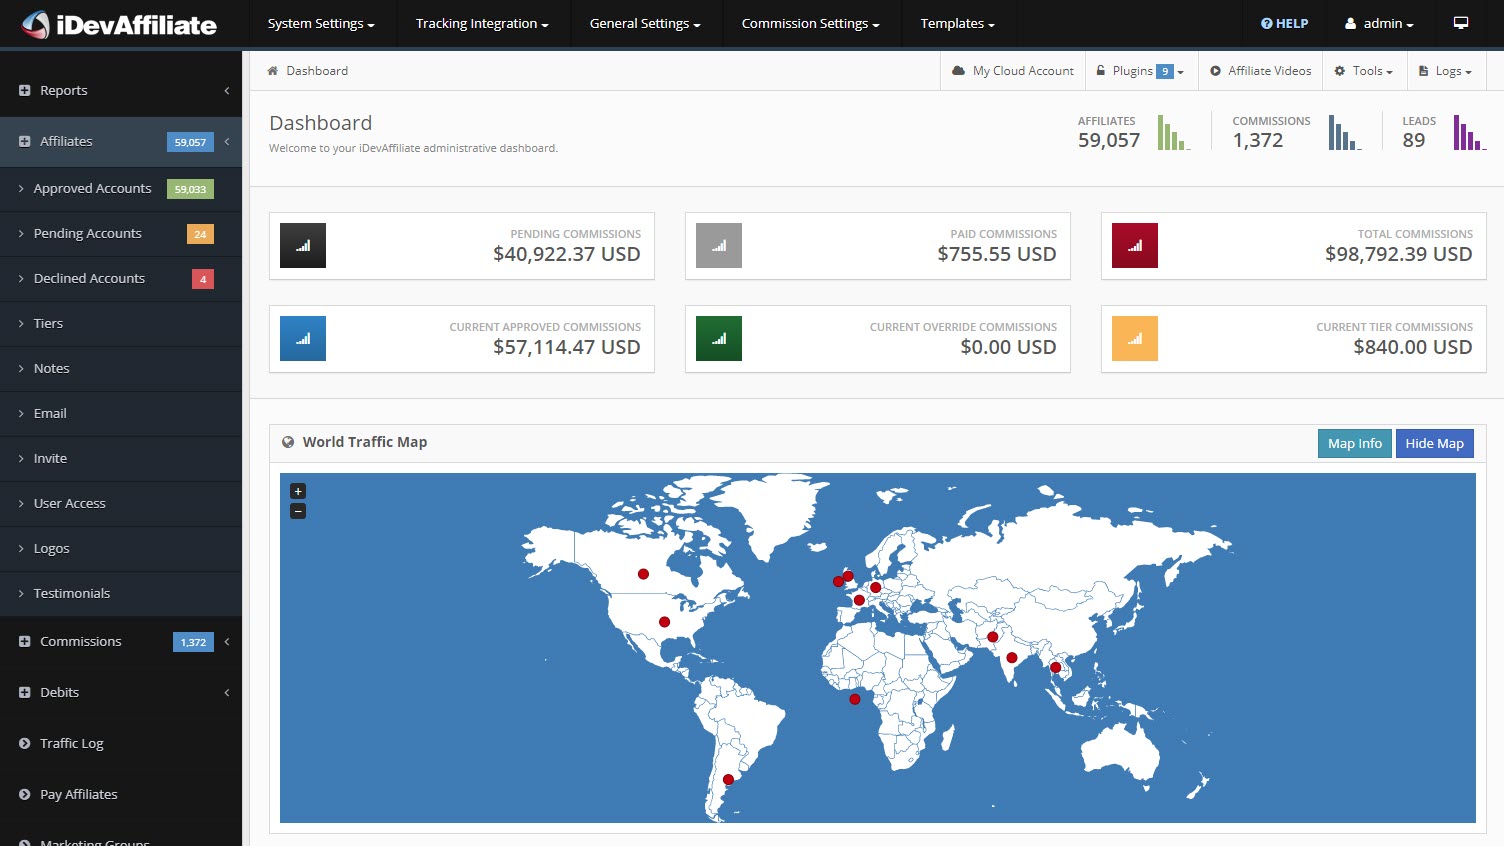
Task: Click the cloud icon for My Cloud Account
Action: point(958,71)
